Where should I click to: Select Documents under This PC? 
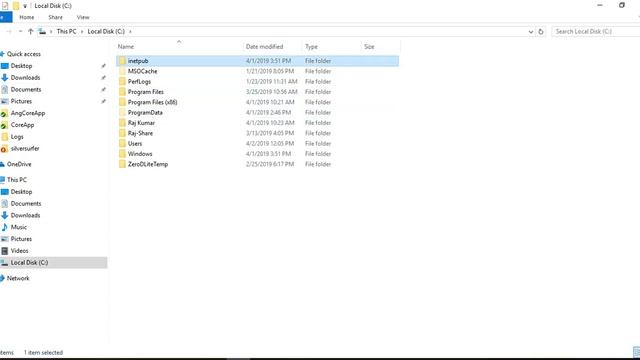tap(26, 203)
